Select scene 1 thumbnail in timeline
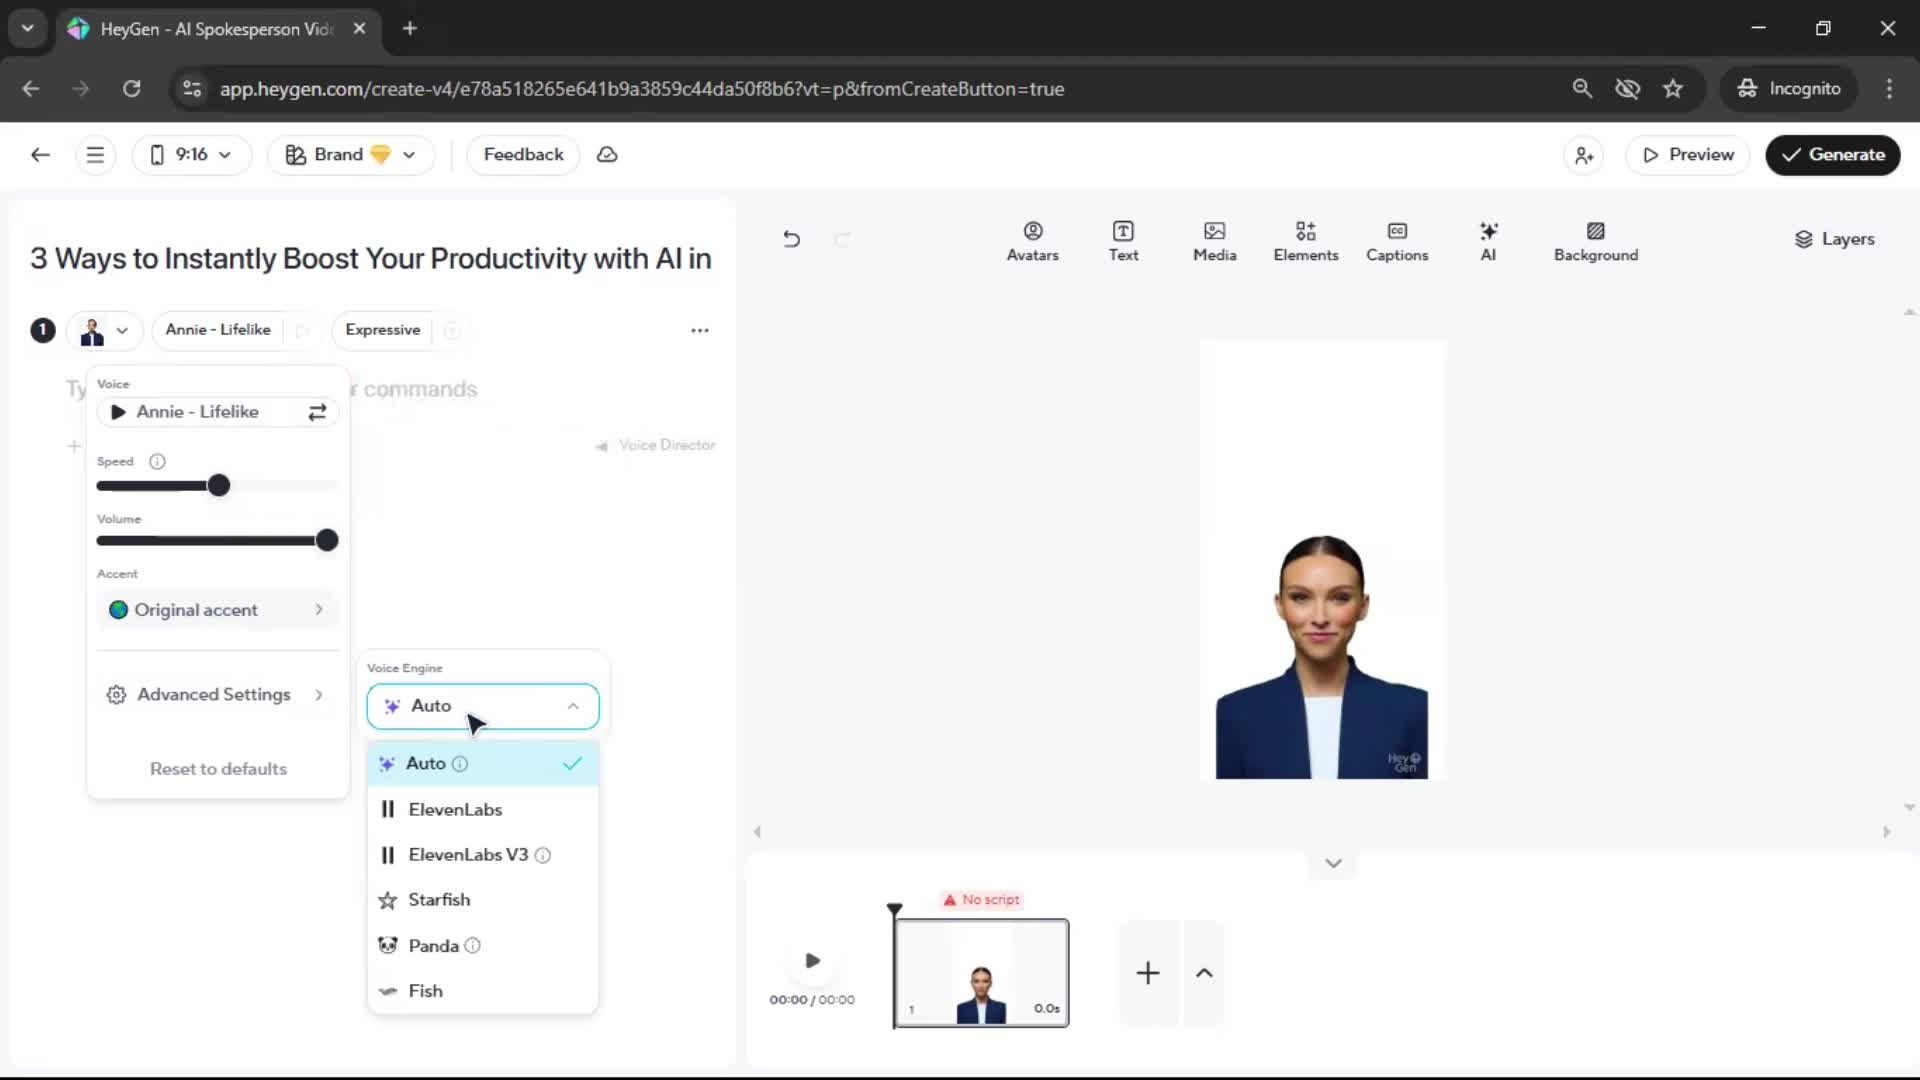 point(980,972)
